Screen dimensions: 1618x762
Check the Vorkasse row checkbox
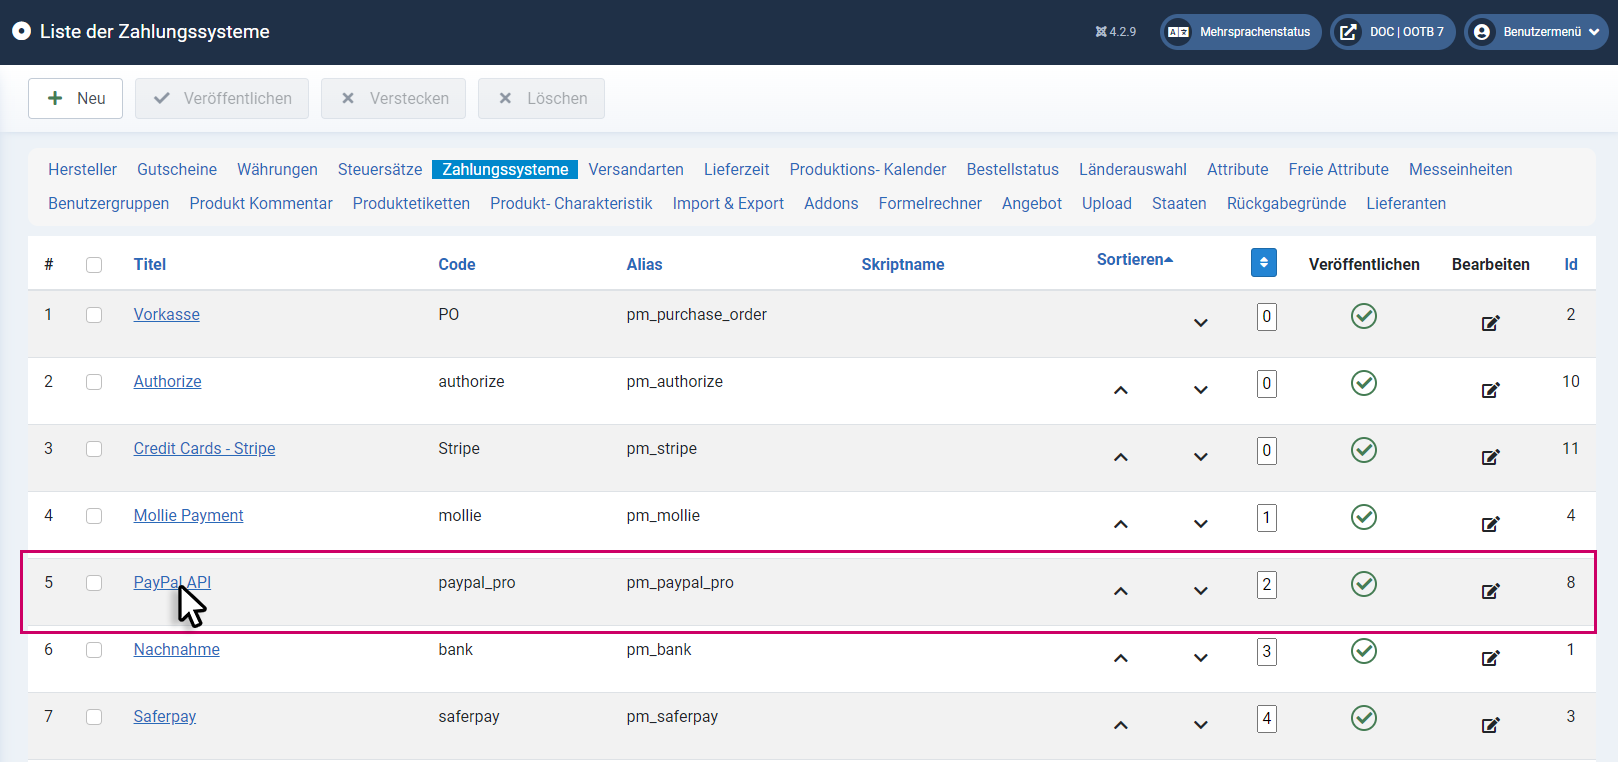point(94,315)
